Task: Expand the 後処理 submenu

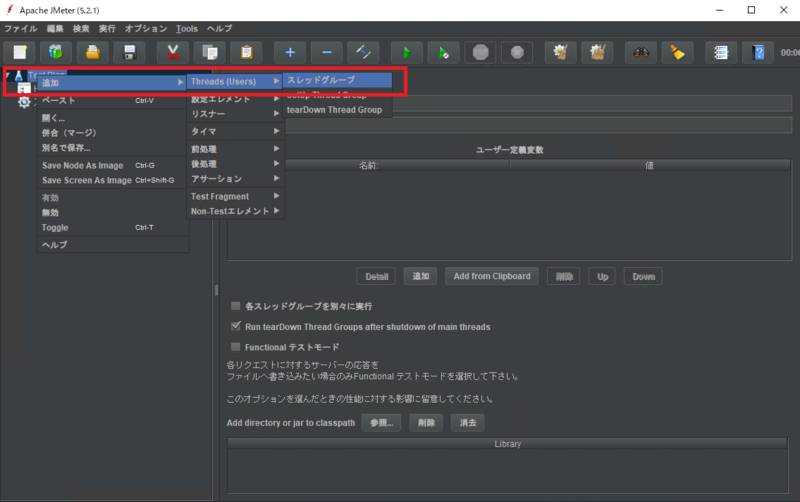Action: coord(235,164)
